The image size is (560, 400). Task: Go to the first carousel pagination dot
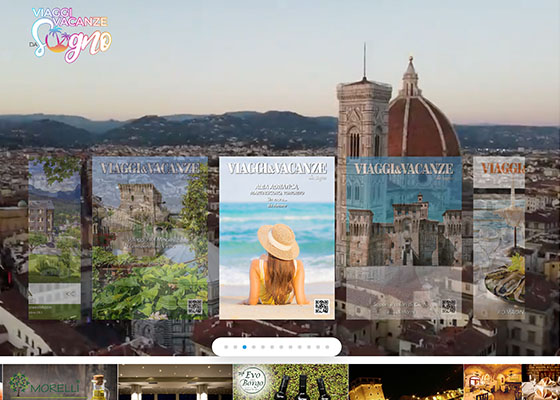[x=226, y=347]
